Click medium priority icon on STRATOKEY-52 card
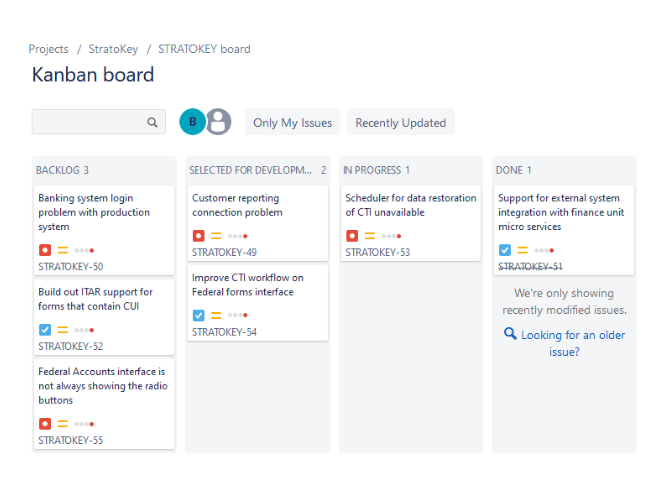660x497 pixels. [62, 330]
